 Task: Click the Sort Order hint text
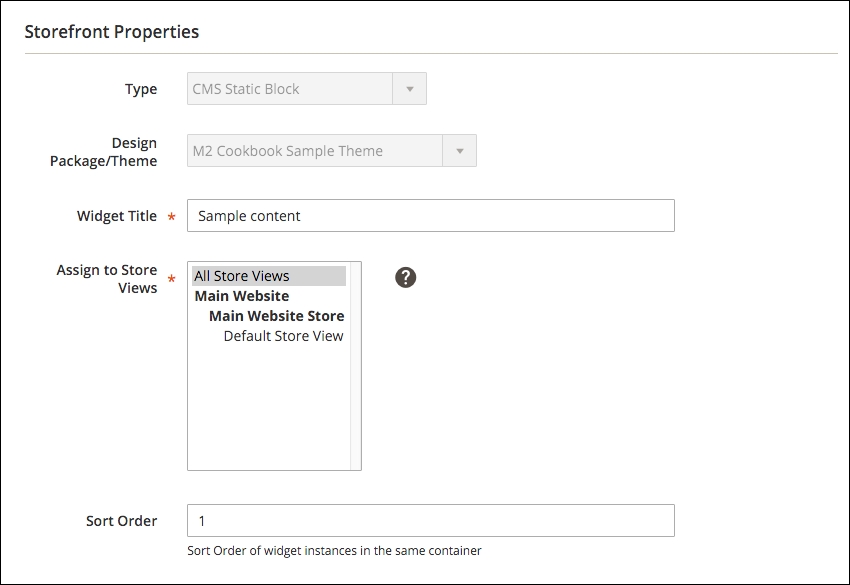pyautogui.click(x=334, y=551)
